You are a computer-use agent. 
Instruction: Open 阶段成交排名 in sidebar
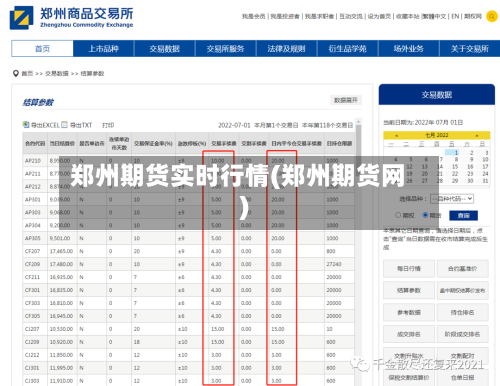click(462, 334)
